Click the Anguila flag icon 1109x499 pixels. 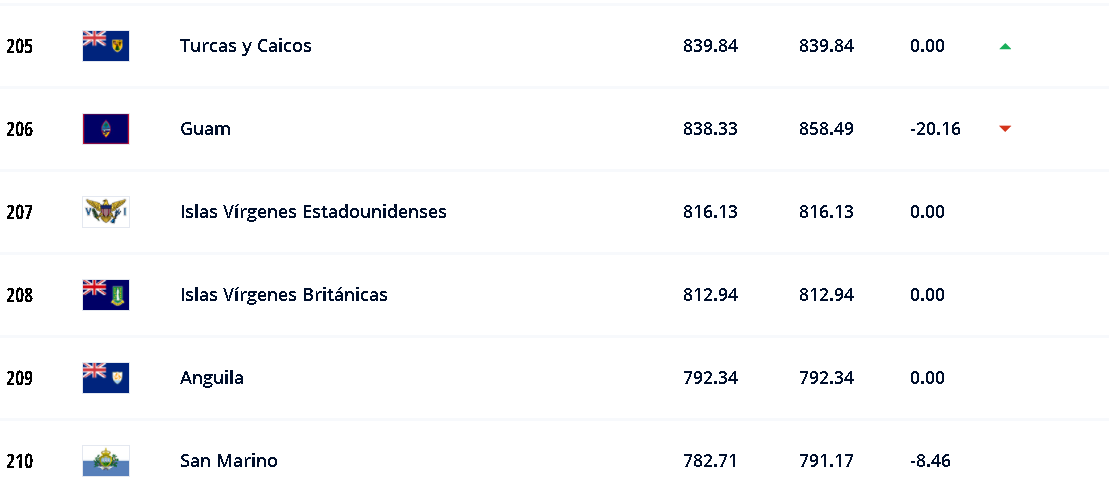(x=105, y=378)
